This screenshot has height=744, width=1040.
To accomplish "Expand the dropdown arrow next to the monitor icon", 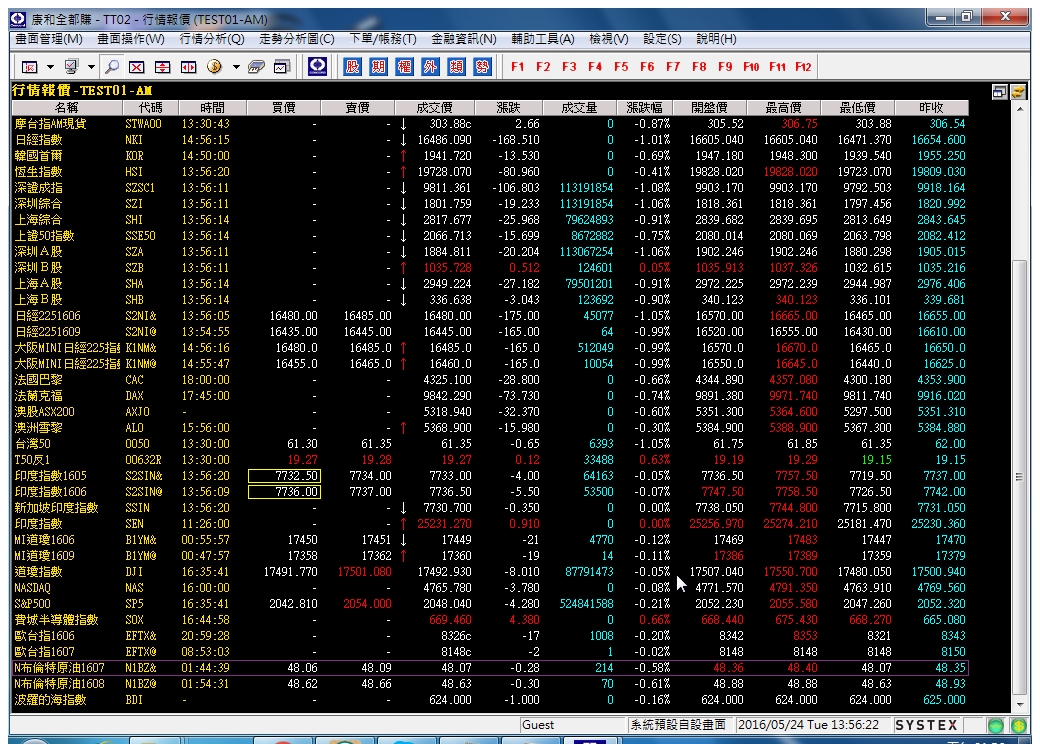I will (x=91, y=67).
